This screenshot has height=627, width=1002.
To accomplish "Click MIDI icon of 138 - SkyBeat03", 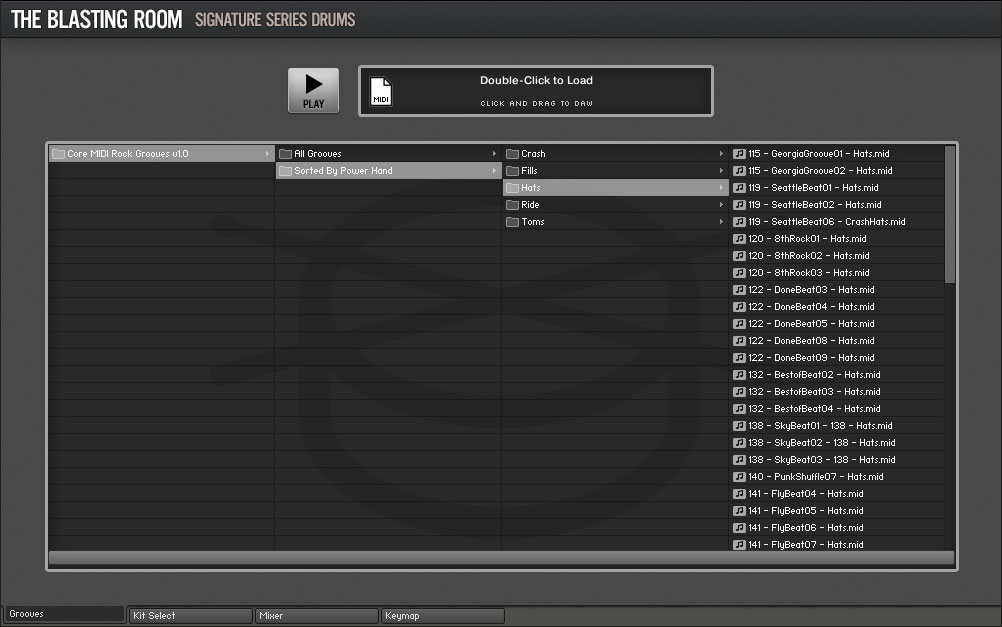I will click(x=739, y=460).
